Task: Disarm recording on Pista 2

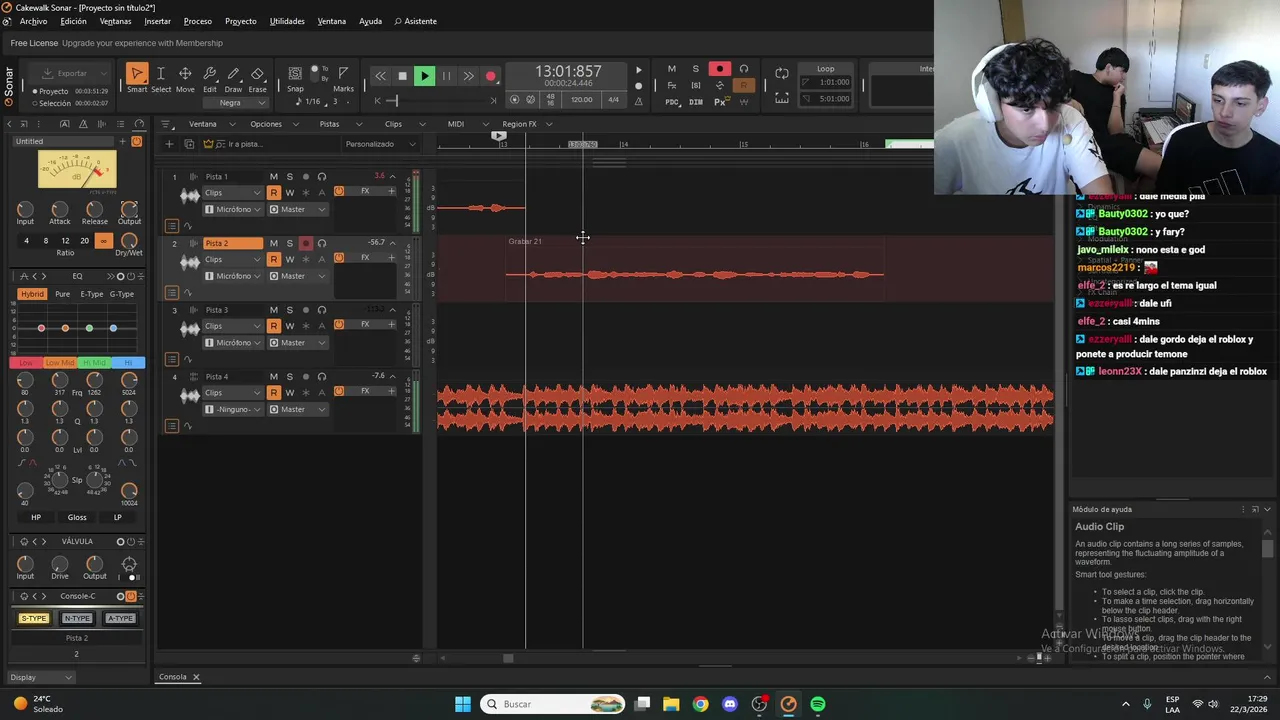Action: (306, 243)
